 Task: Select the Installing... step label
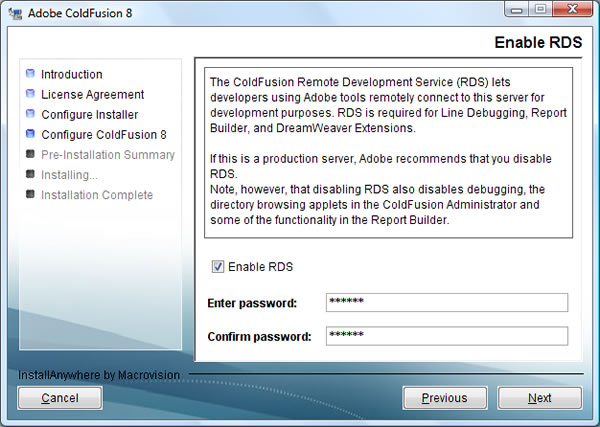point(69,175)
